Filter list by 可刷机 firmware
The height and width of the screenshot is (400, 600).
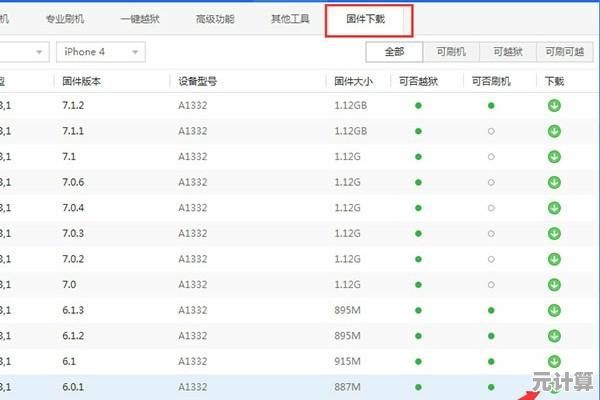451,52
